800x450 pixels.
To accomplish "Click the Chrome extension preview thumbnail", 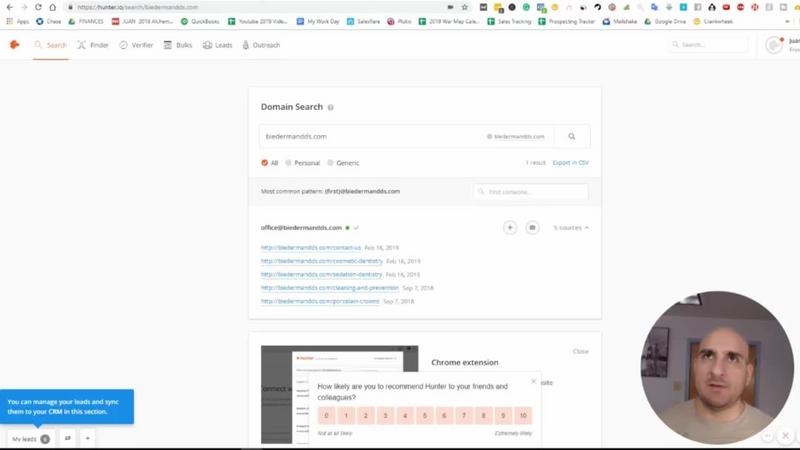I will (x=339, y=394).
